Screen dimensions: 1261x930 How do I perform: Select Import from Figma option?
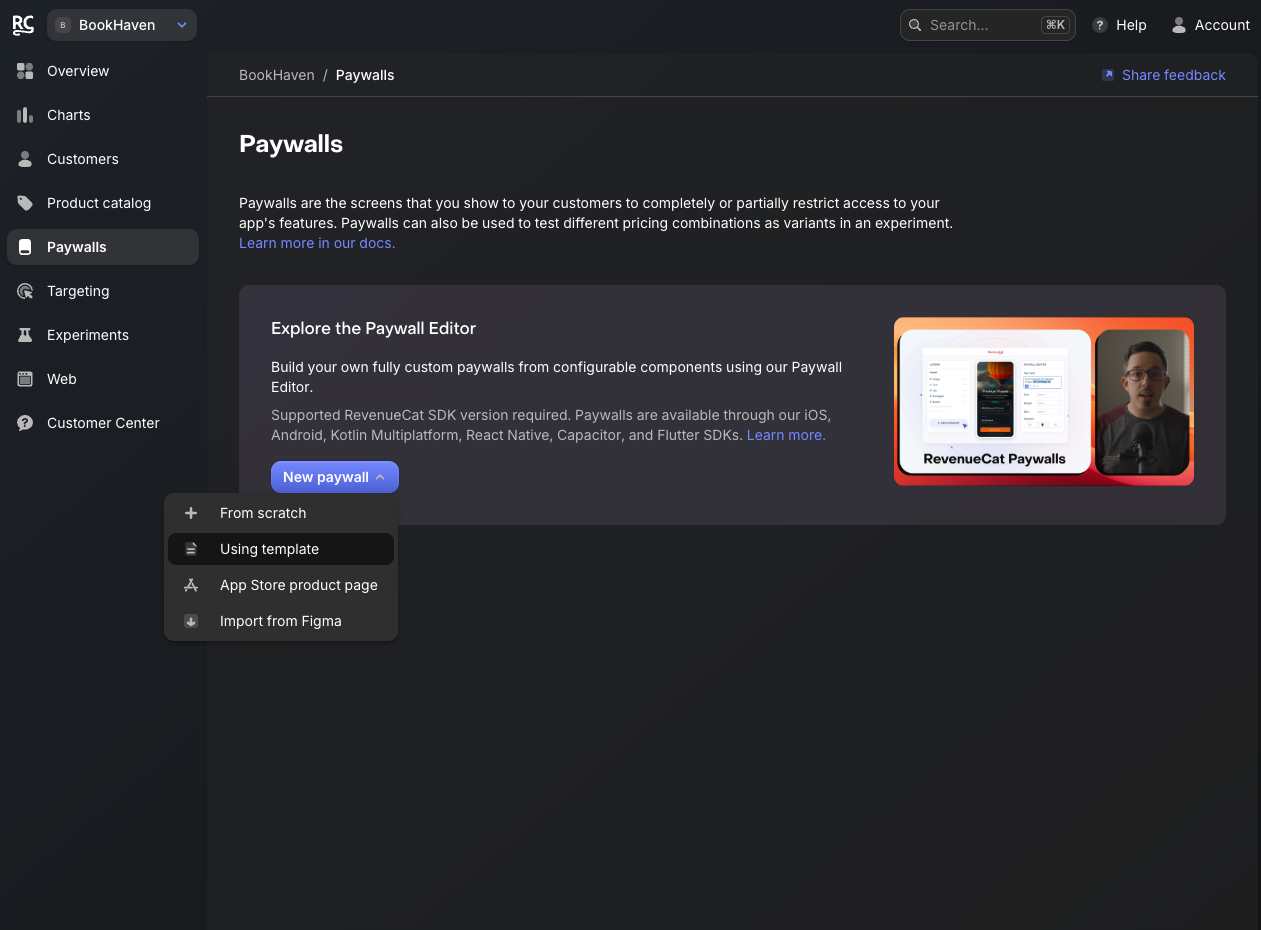pyautogui.click(x=281, y=621)
